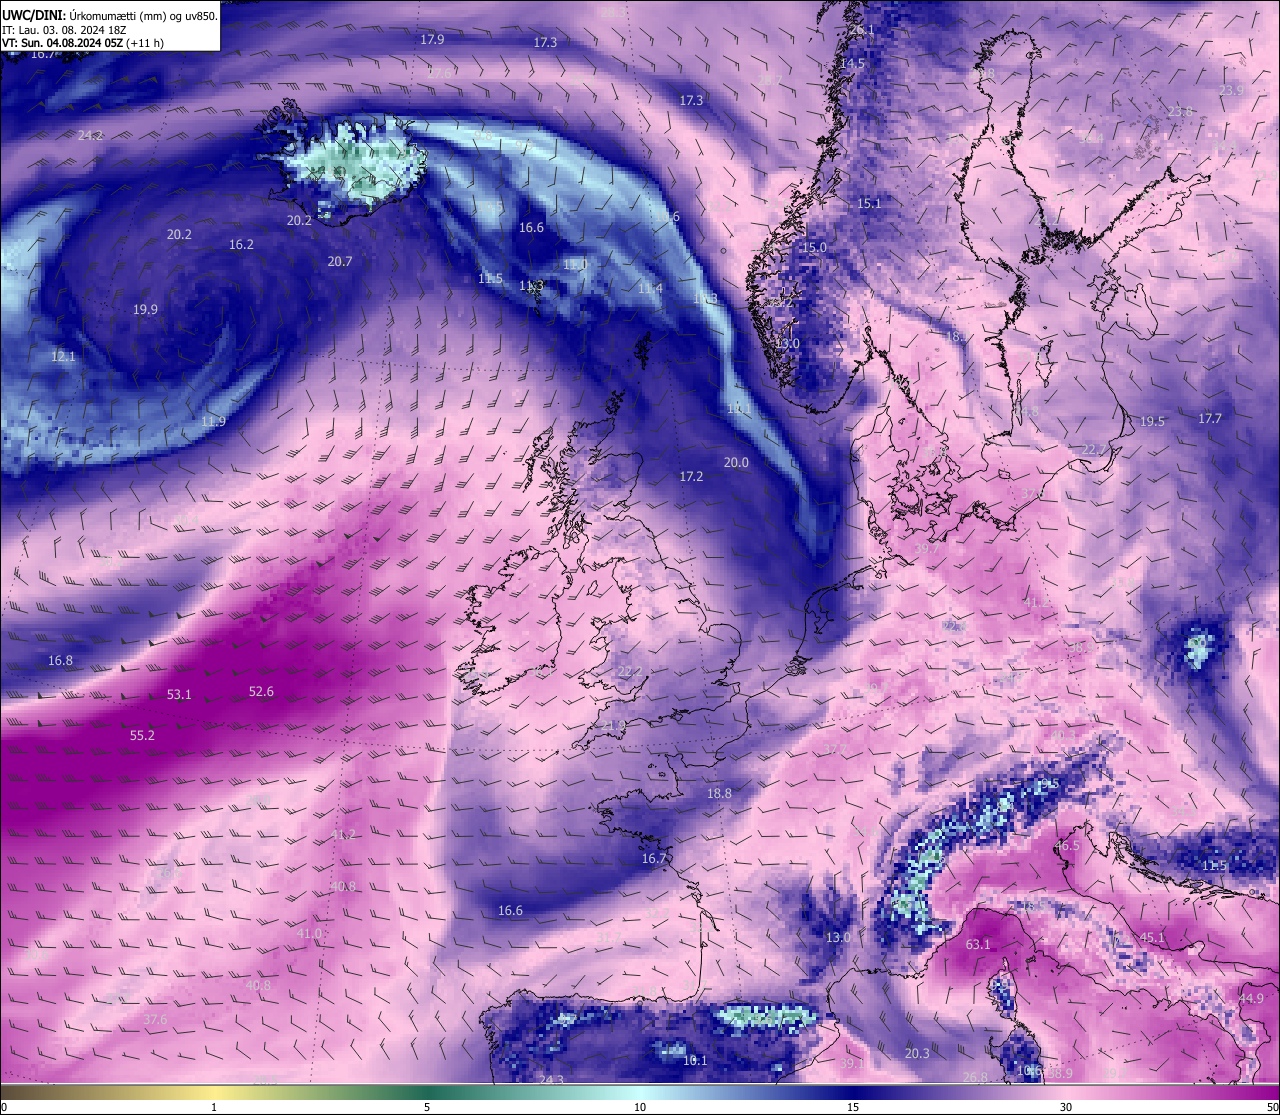Click the 10.1 label over Spain
This screenshot has height=1115, width=1280.
(695, 1061)
